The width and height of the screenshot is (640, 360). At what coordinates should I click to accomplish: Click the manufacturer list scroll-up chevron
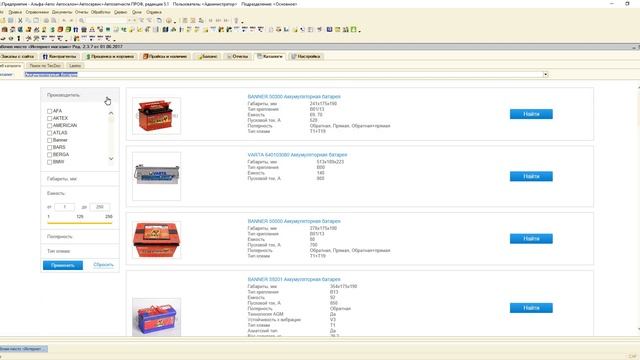tap(111, 113)
